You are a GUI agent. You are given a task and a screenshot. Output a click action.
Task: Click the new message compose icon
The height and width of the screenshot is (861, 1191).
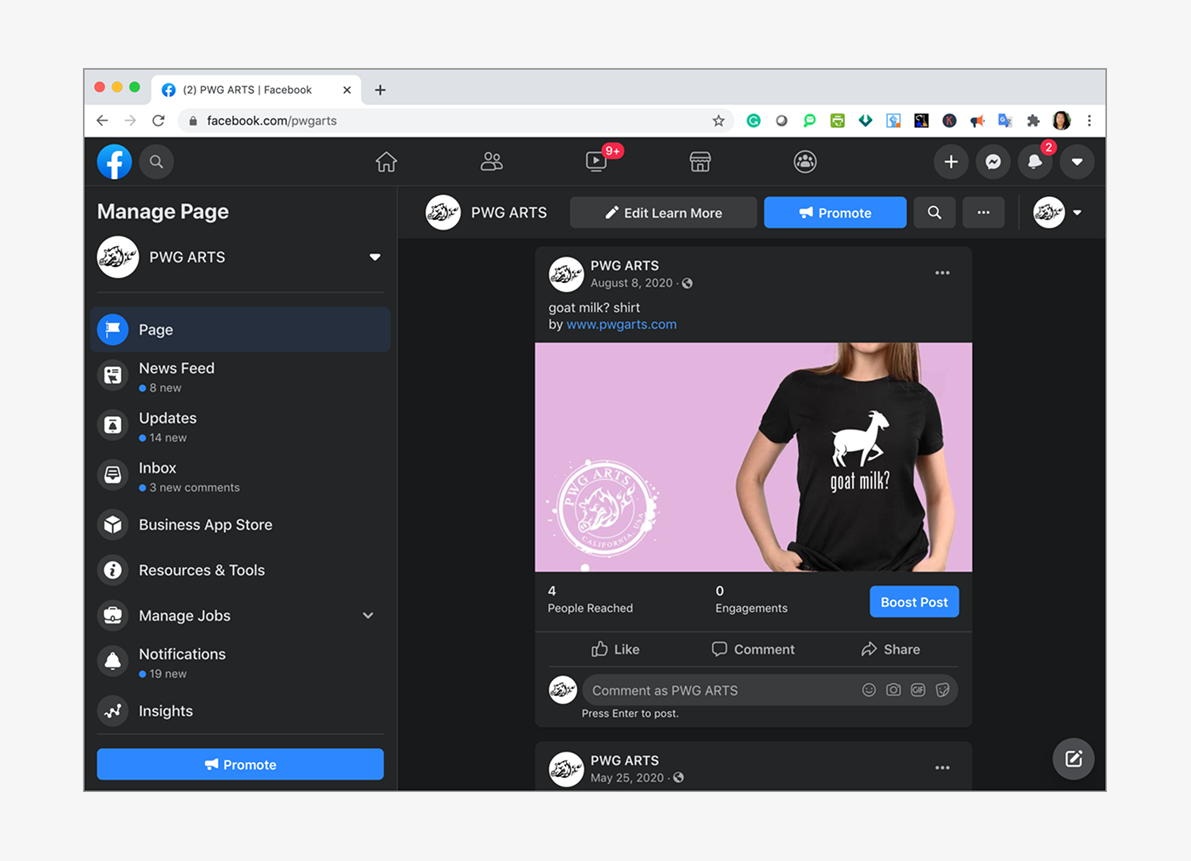[x=1073, y=759]
